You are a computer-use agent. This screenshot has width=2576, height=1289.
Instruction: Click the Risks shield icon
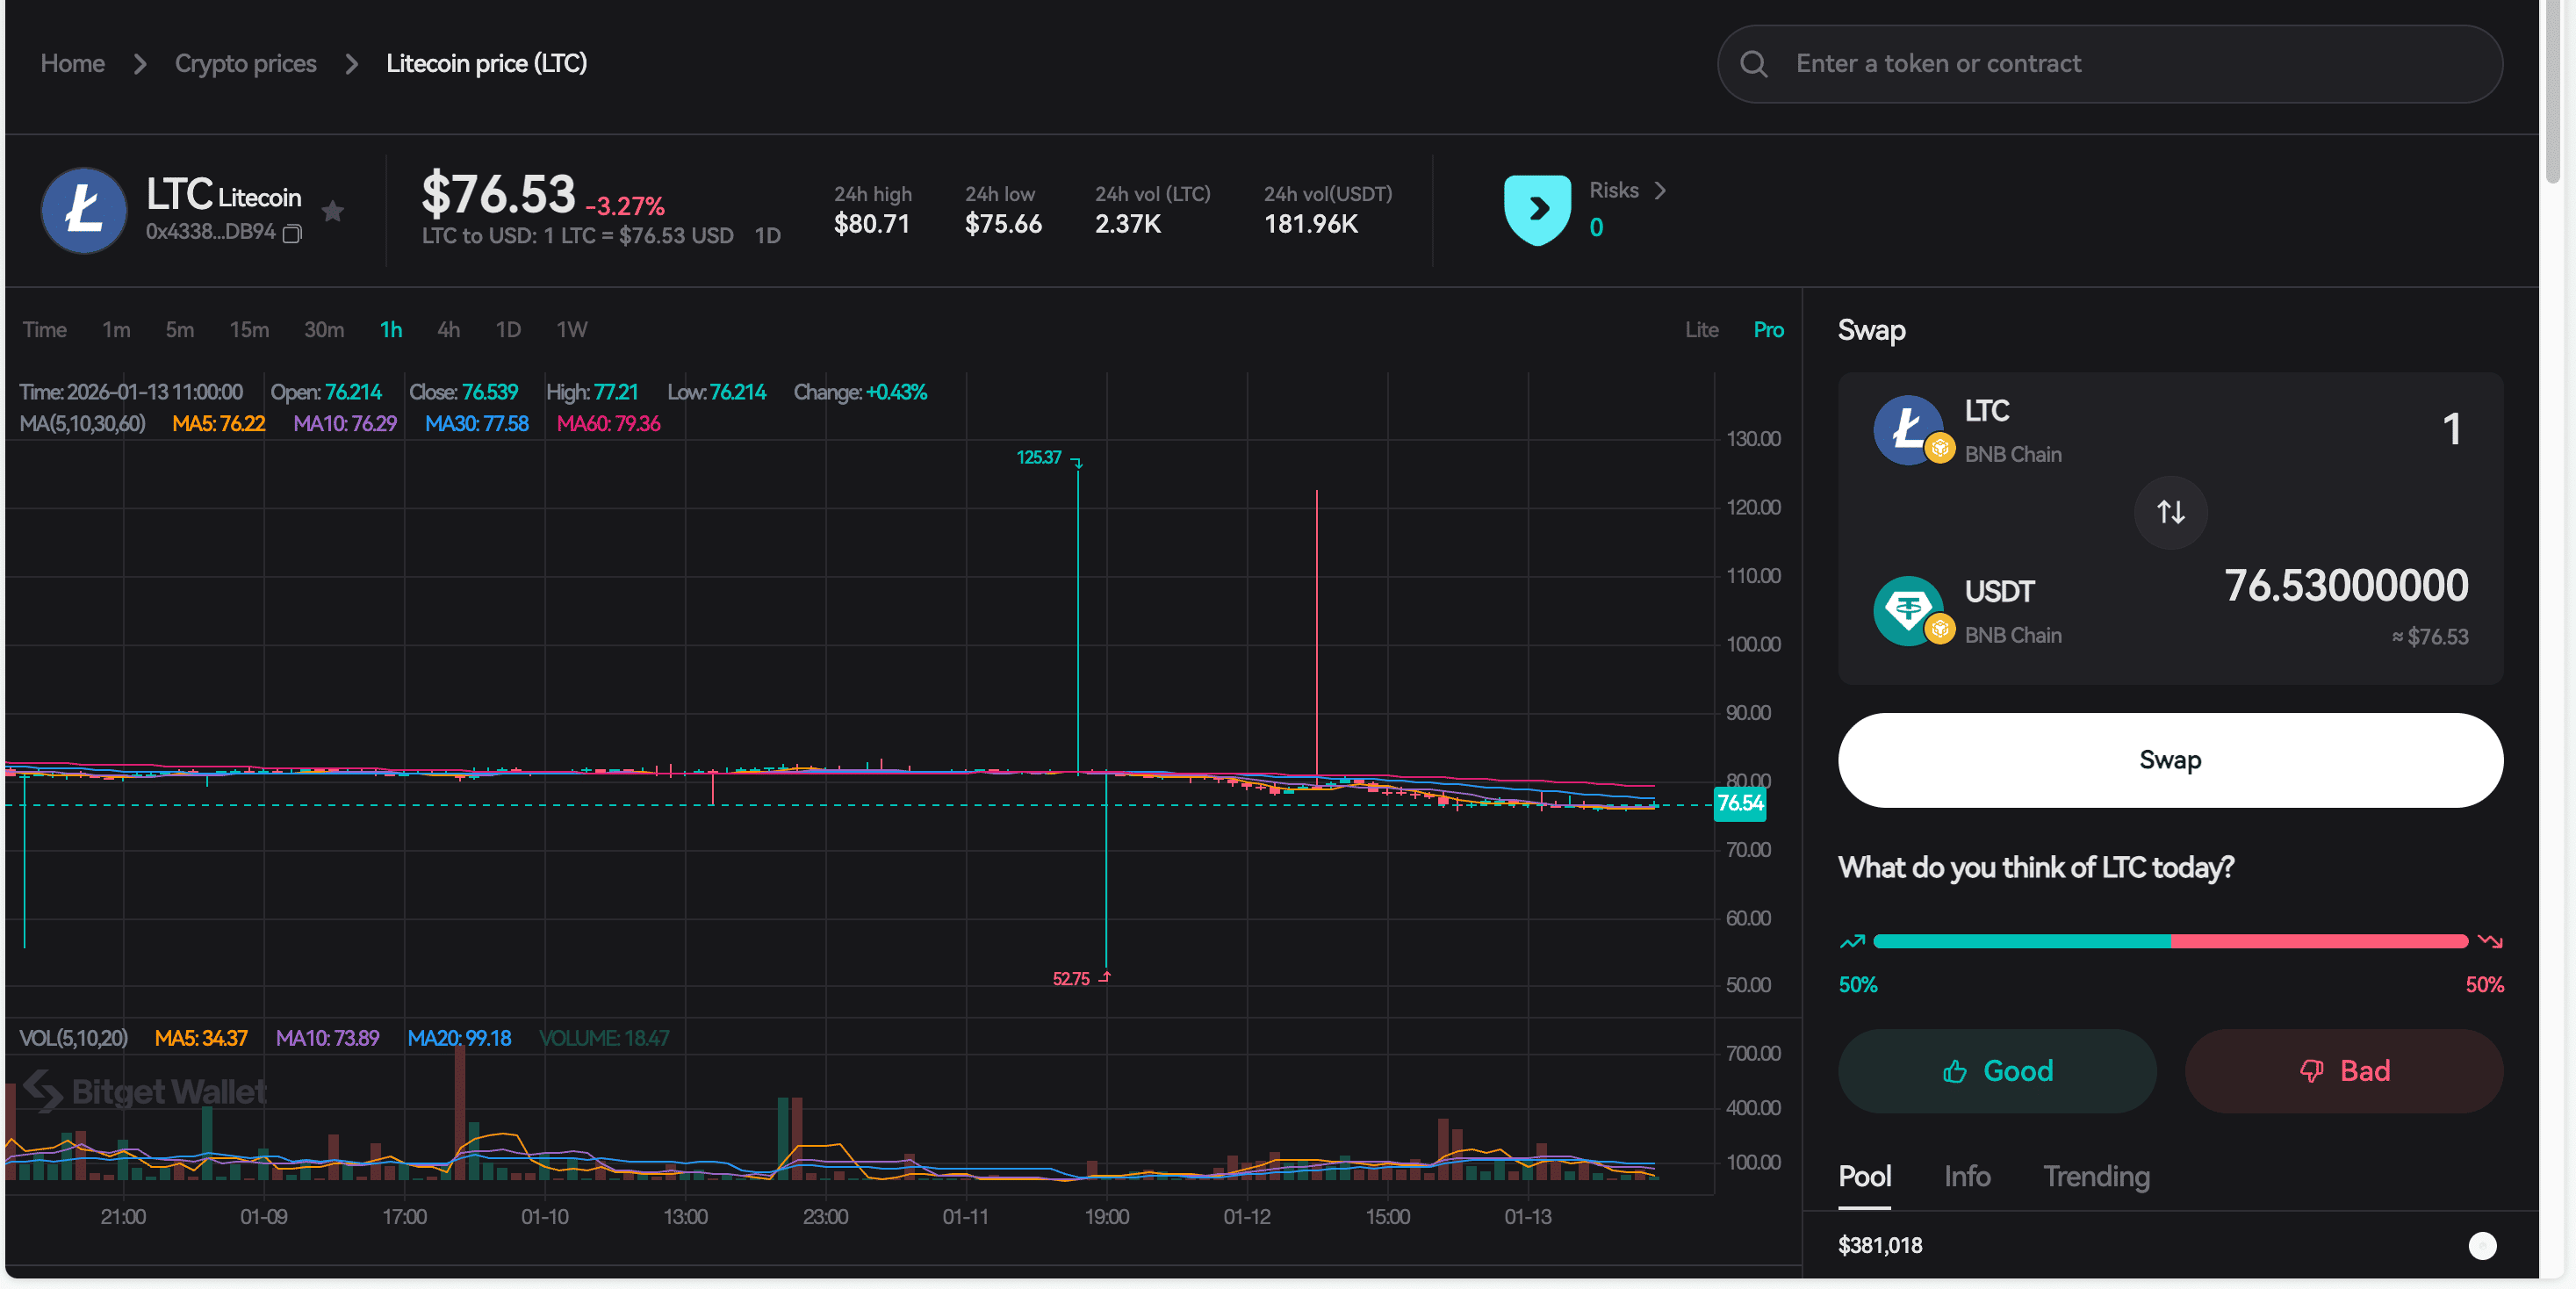coord(1537,209)
